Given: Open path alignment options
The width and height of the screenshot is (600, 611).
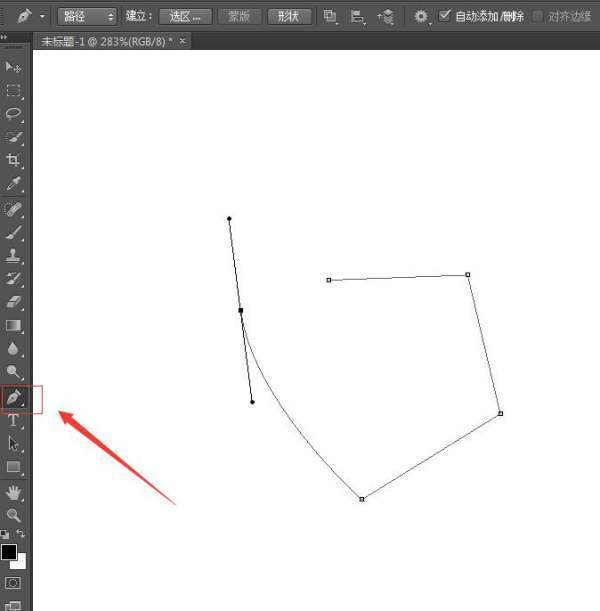Looking at the screenshot, I should (x=357, y=16).
